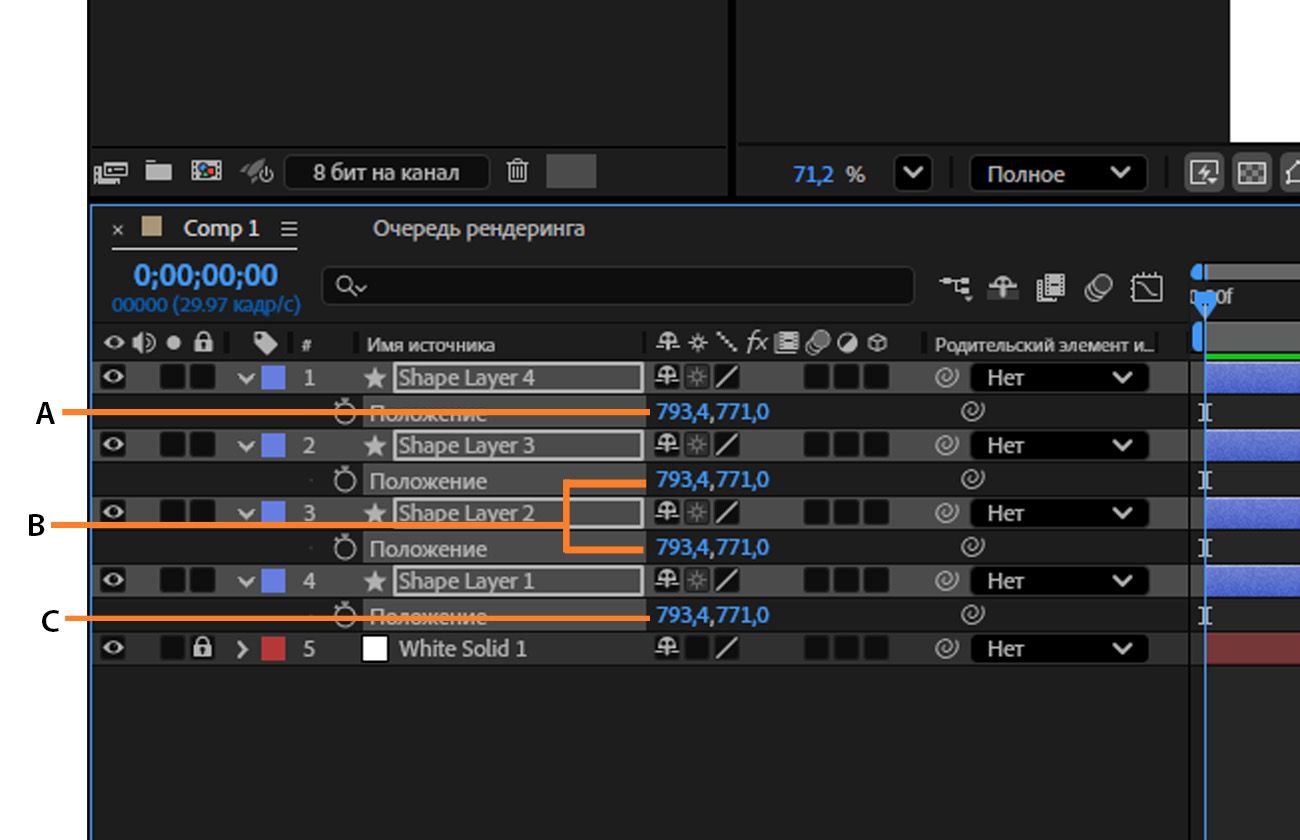Image resolution: width=1300 pixels, height=840 pixels.
Task: Click the current timecode 0;00;00;00
Action: click(x=206, y=275)
